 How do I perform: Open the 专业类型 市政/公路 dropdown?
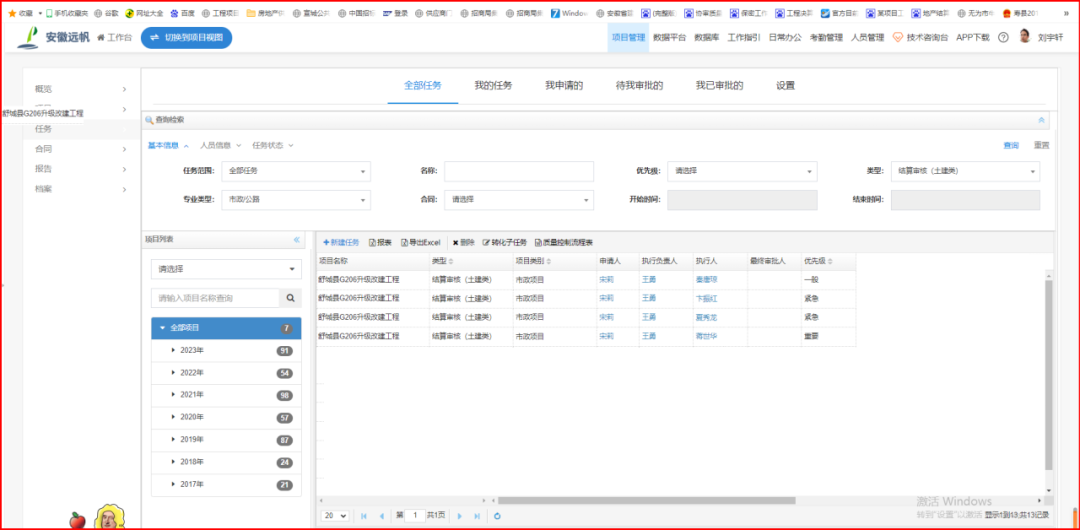tap(295, 200)
